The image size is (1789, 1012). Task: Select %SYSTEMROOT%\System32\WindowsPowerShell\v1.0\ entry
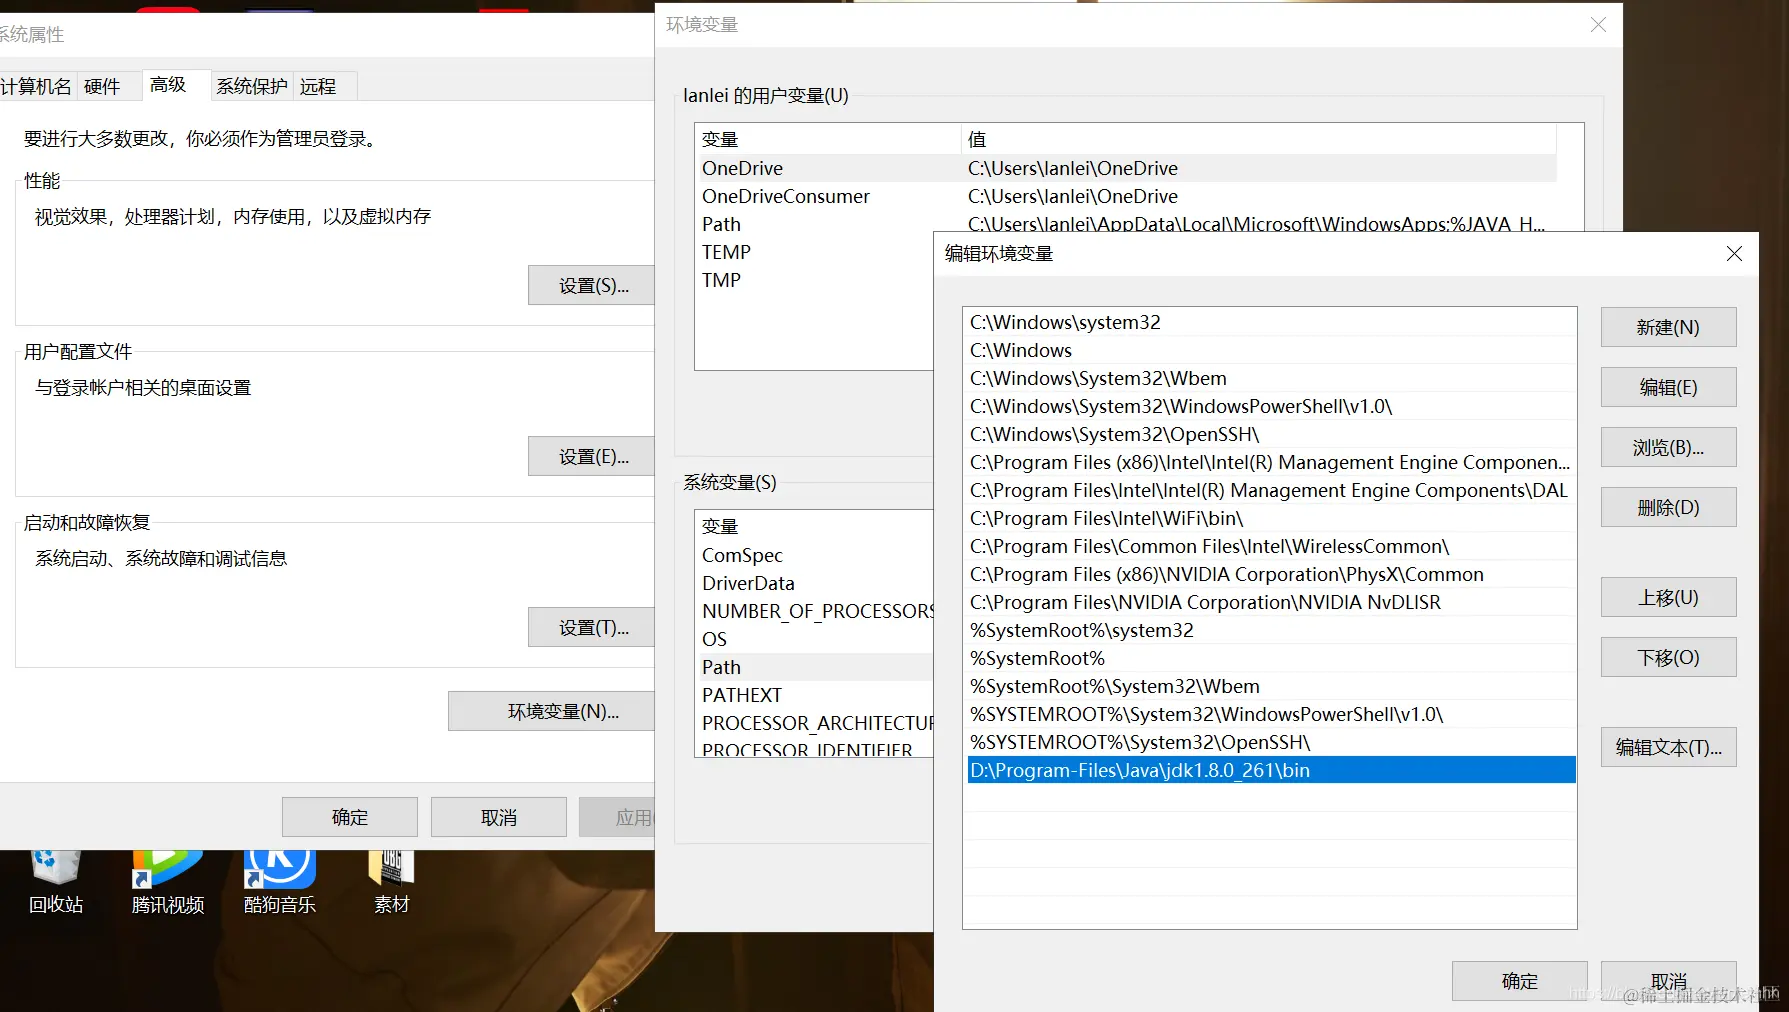coord(1271,714)
